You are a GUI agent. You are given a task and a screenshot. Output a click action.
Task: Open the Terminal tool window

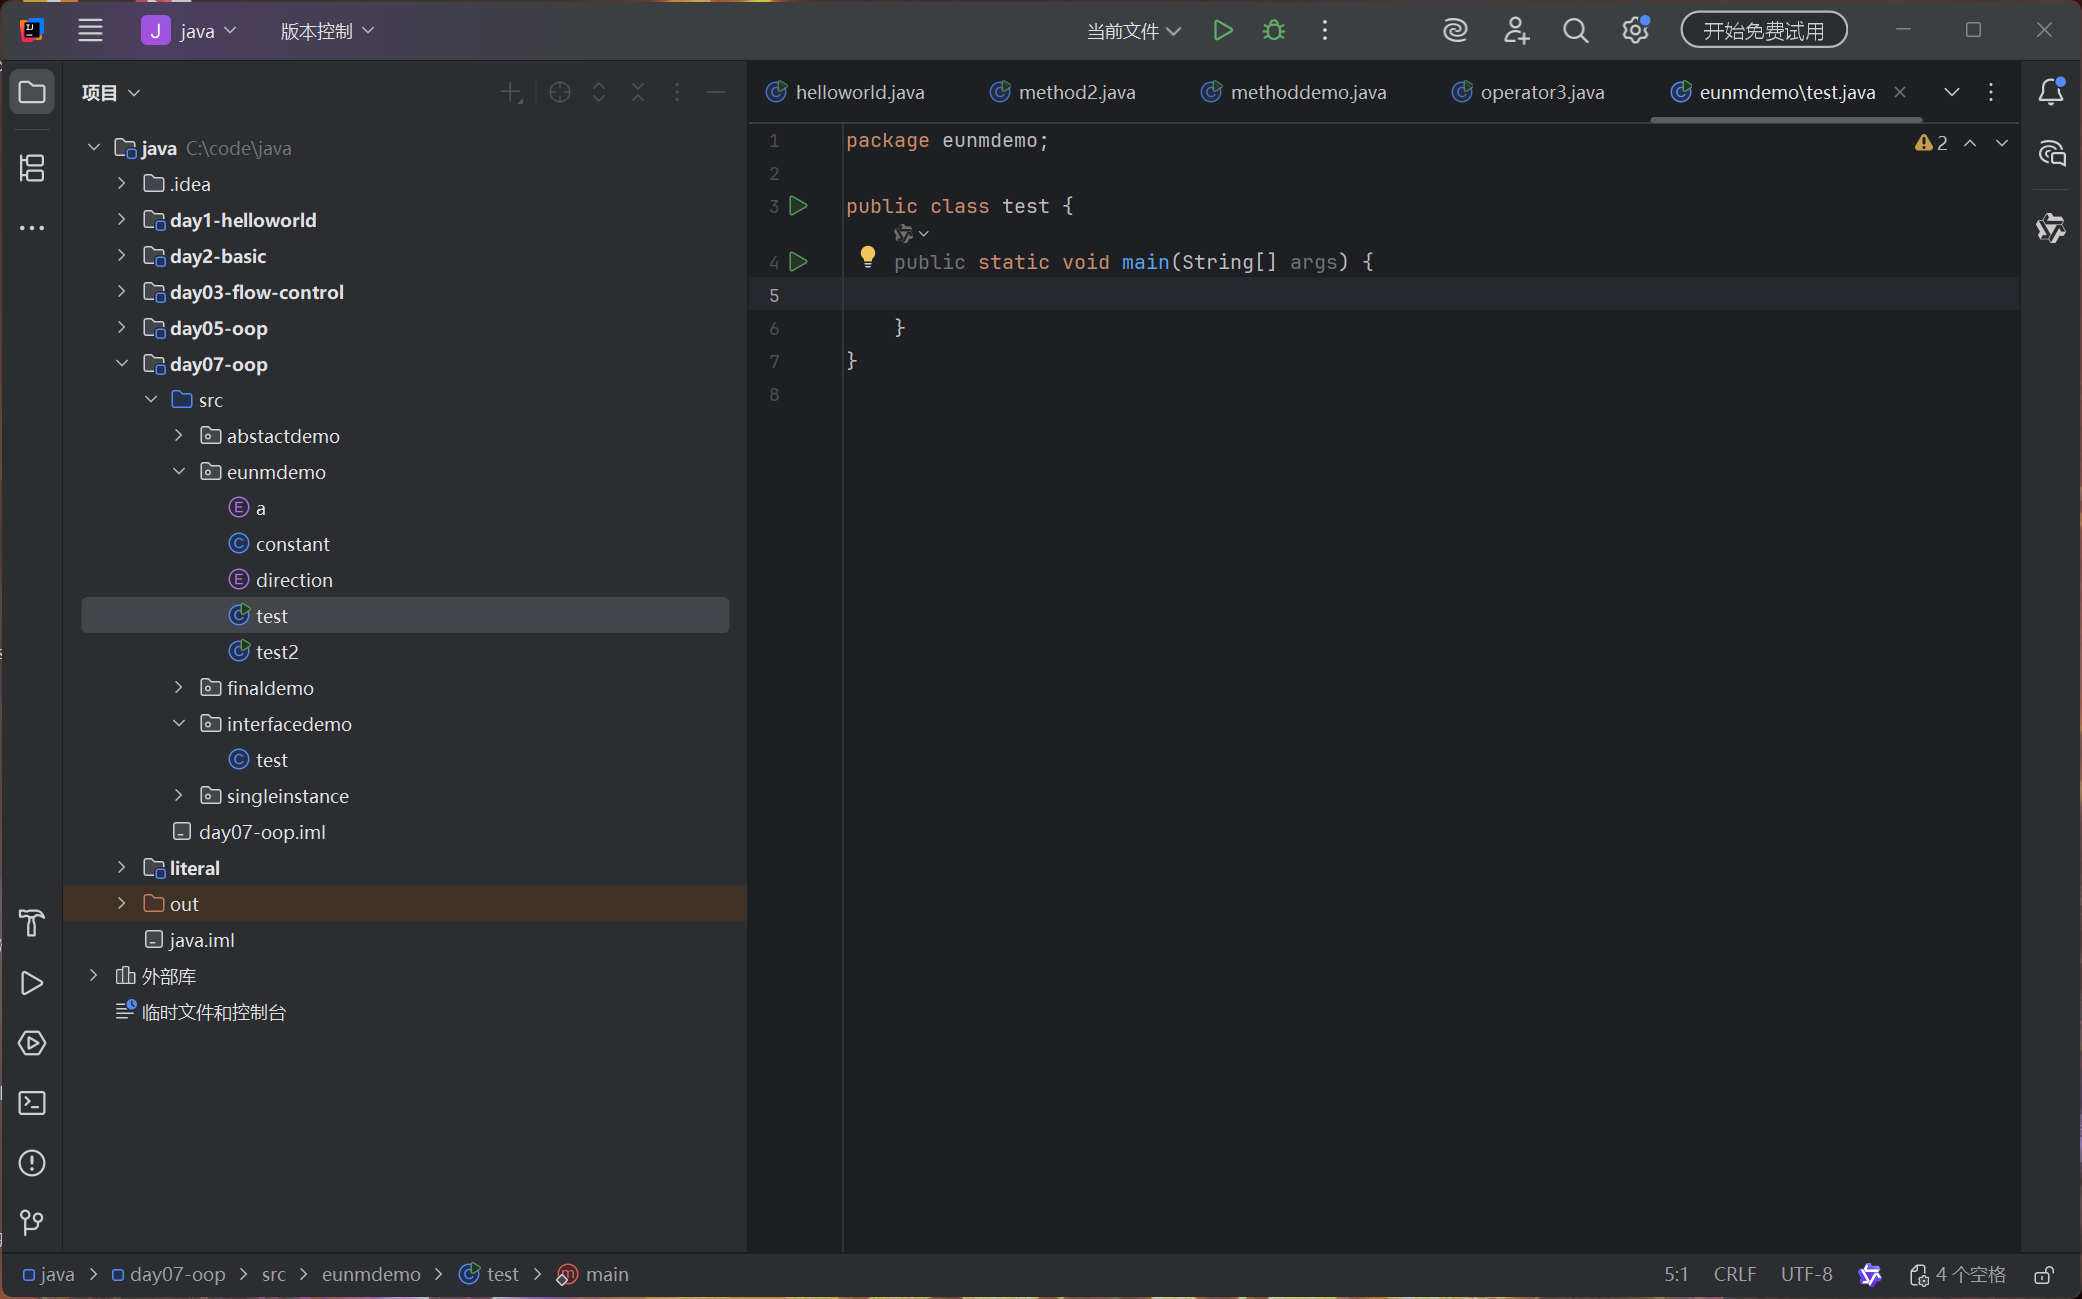32,1103
